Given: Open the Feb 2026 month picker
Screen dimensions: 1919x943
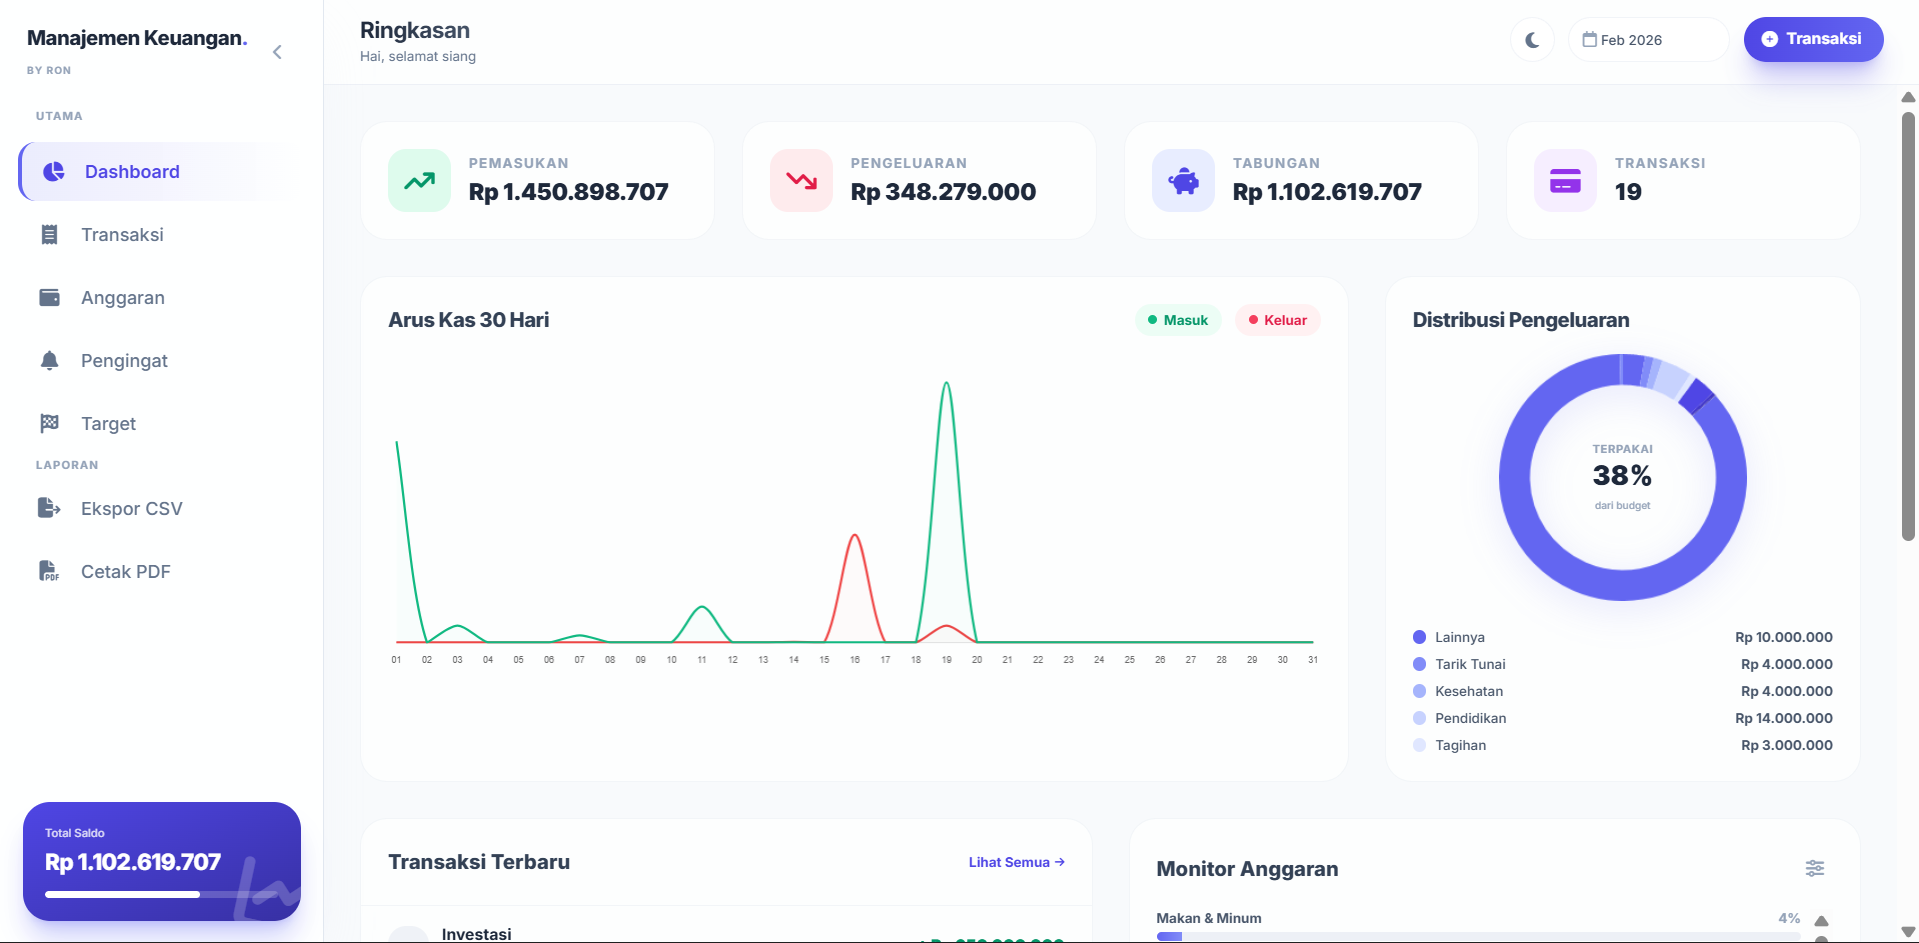Looking at the screenshot, I should point(1648,40).
